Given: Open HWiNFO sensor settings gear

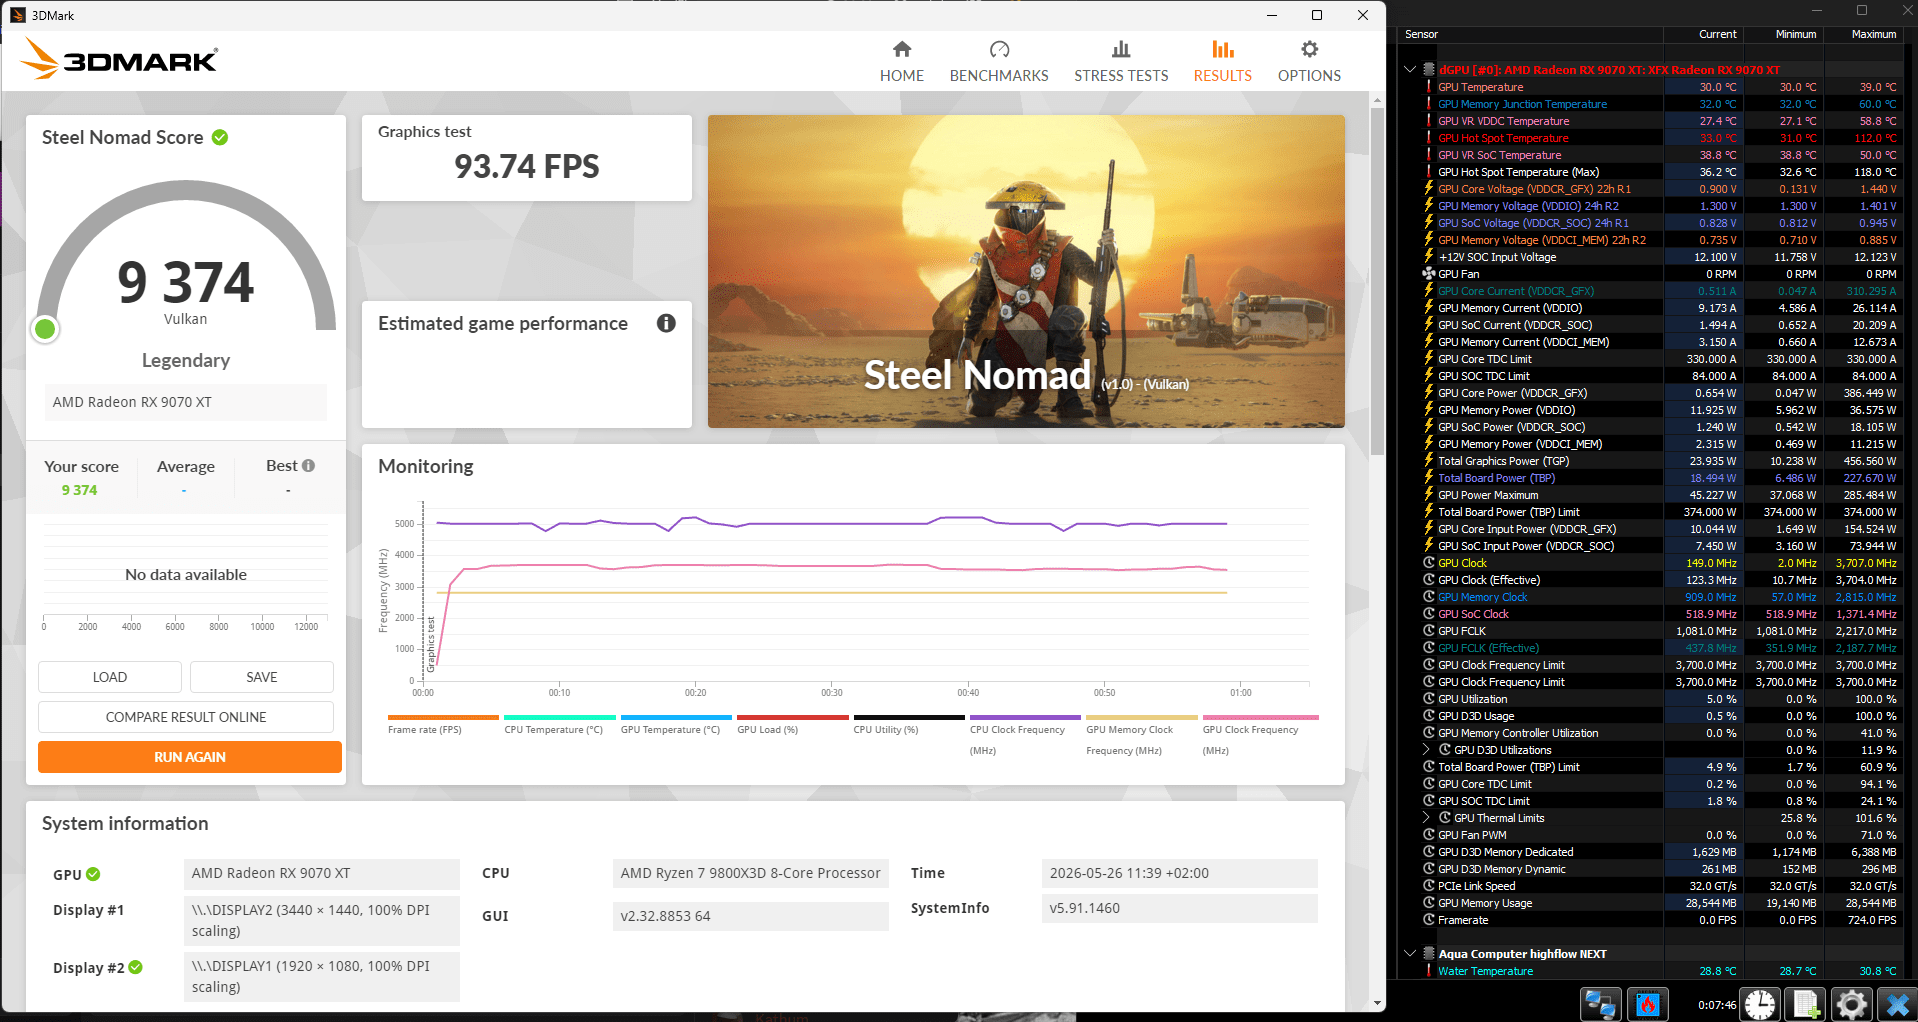Looking at the screenshot, I should pos(1852,1004).
